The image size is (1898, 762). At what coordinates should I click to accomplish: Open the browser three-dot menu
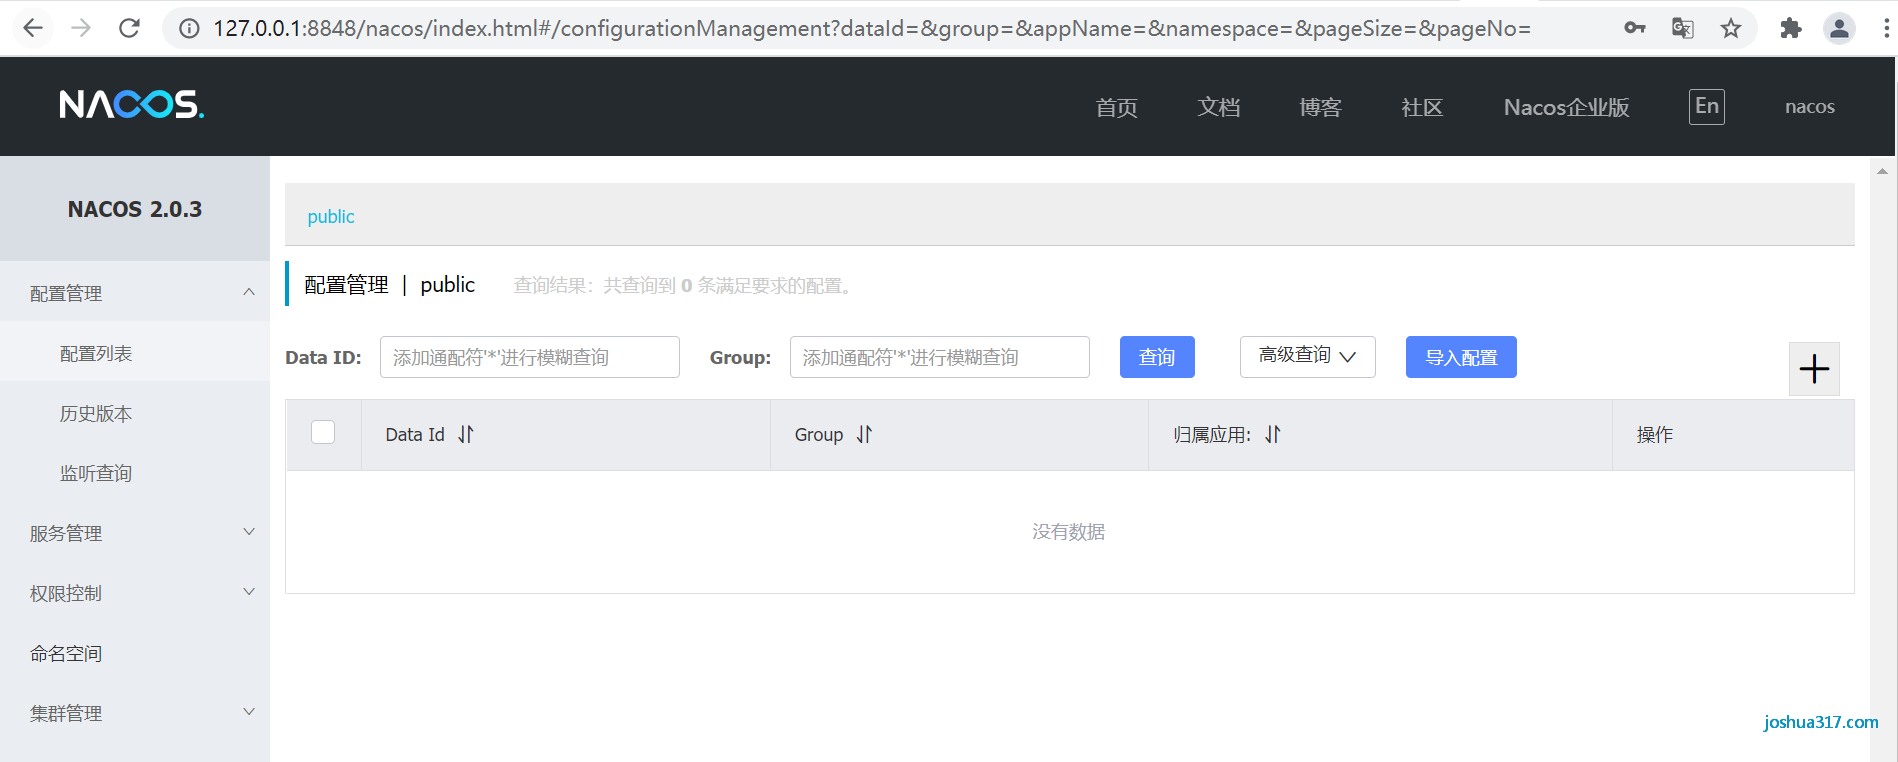(x=1886, y=28)
